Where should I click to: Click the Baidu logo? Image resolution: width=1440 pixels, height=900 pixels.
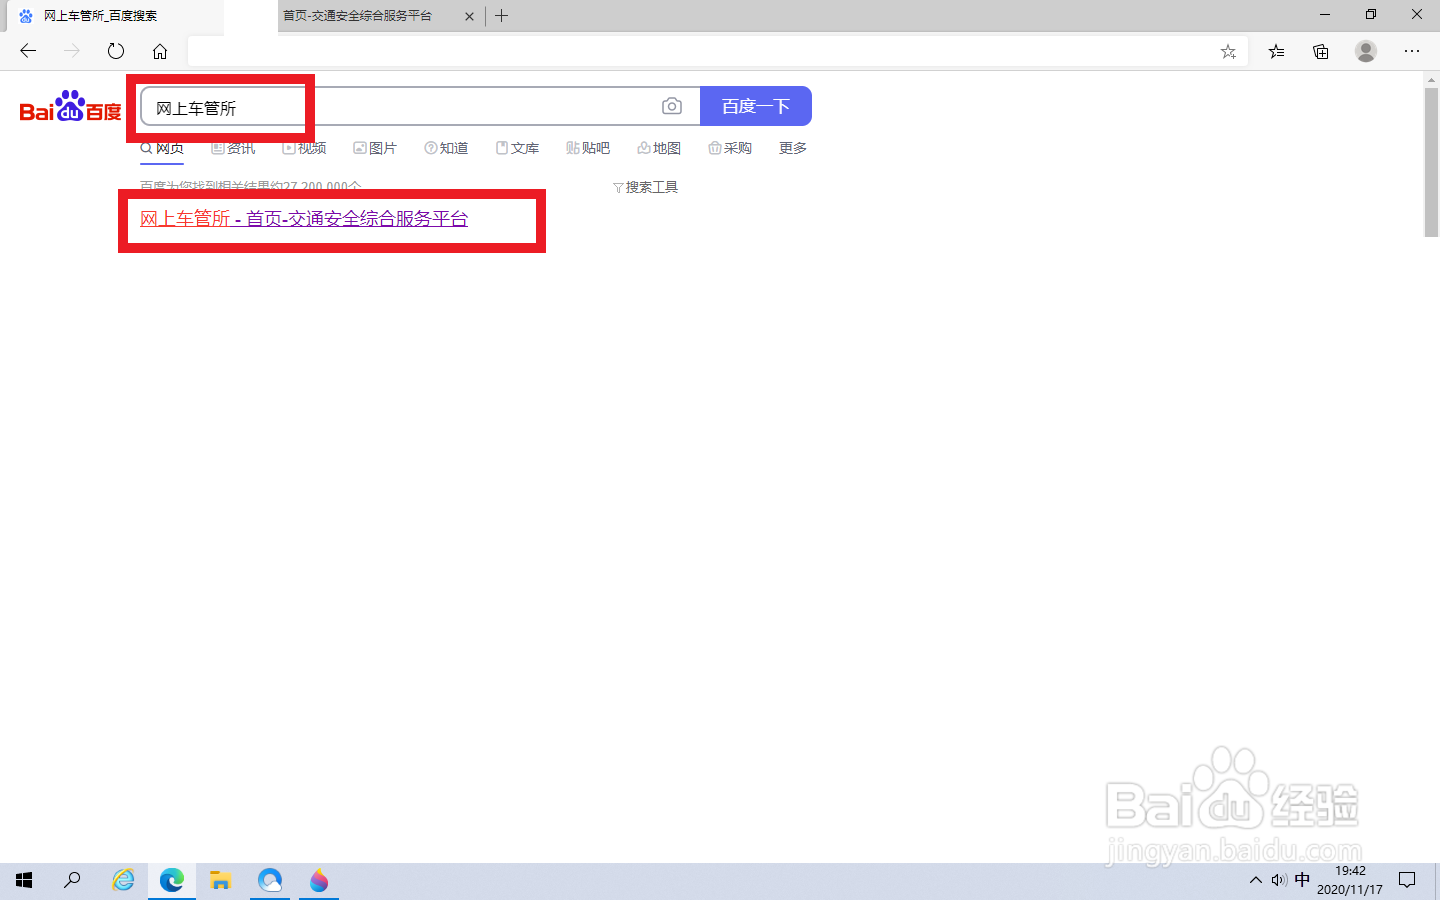click(70, 106)
